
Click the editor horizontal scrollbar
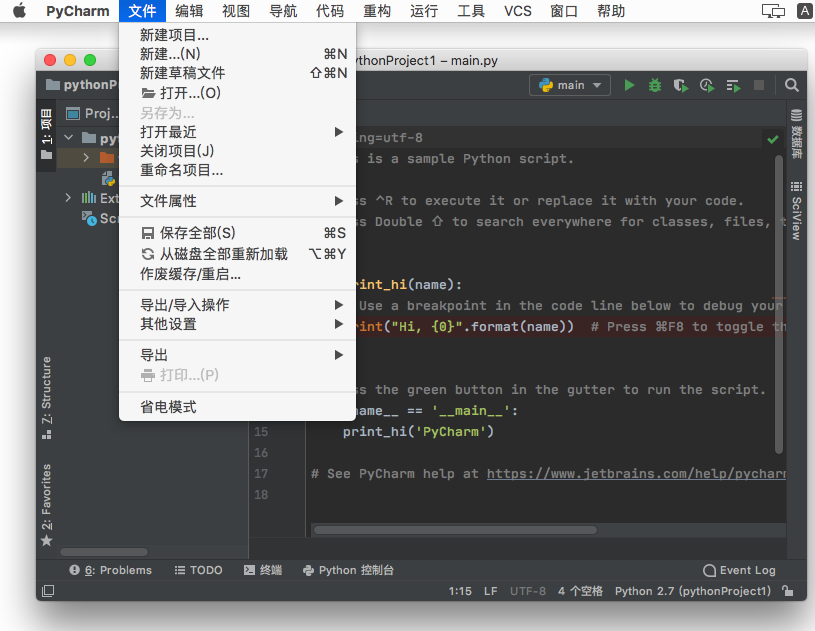coord(455,530)
